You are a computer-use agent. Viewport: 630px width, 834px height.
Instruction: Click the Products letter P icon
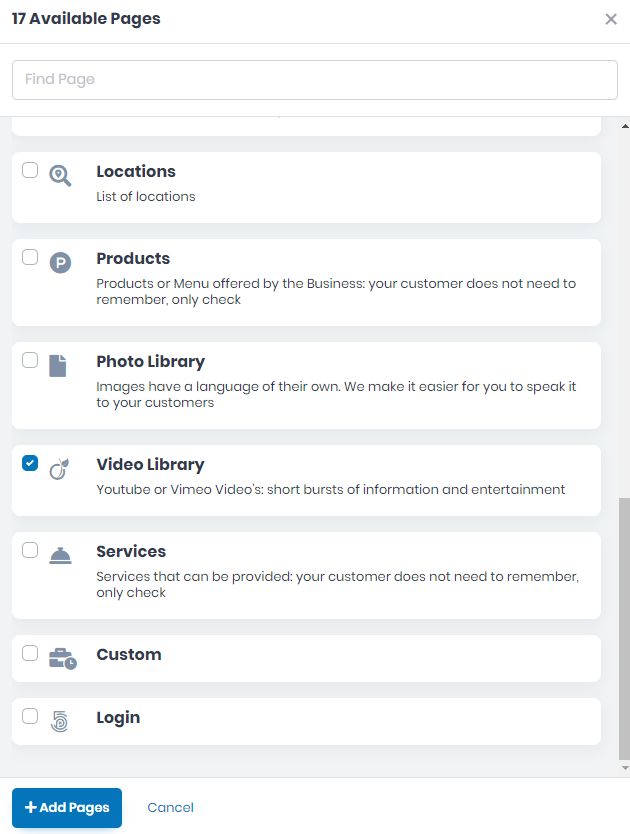[x=59, y=261]
